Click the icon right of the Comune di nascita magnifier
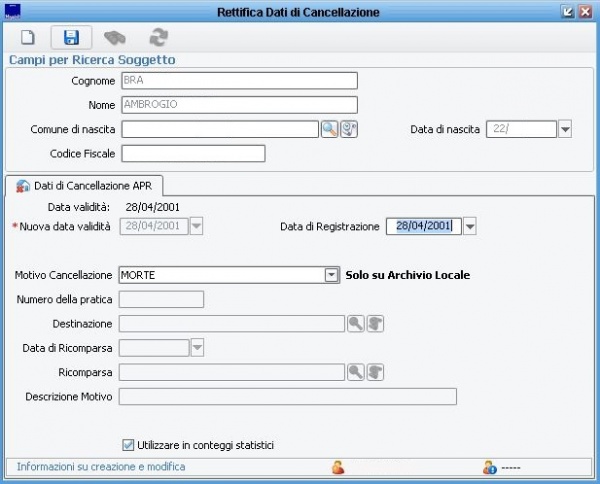Image resolution: width=600 pixels, height=484 pixels. click(349, 129)
